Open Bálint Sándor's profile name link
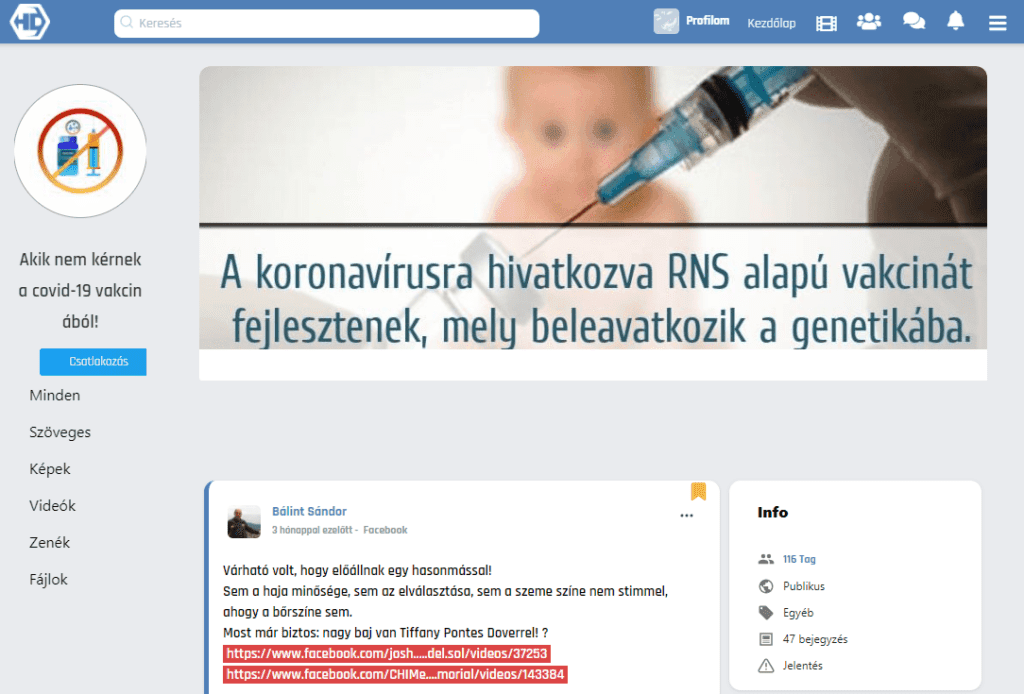This screenshot has width=1024, height=694. 309,511
